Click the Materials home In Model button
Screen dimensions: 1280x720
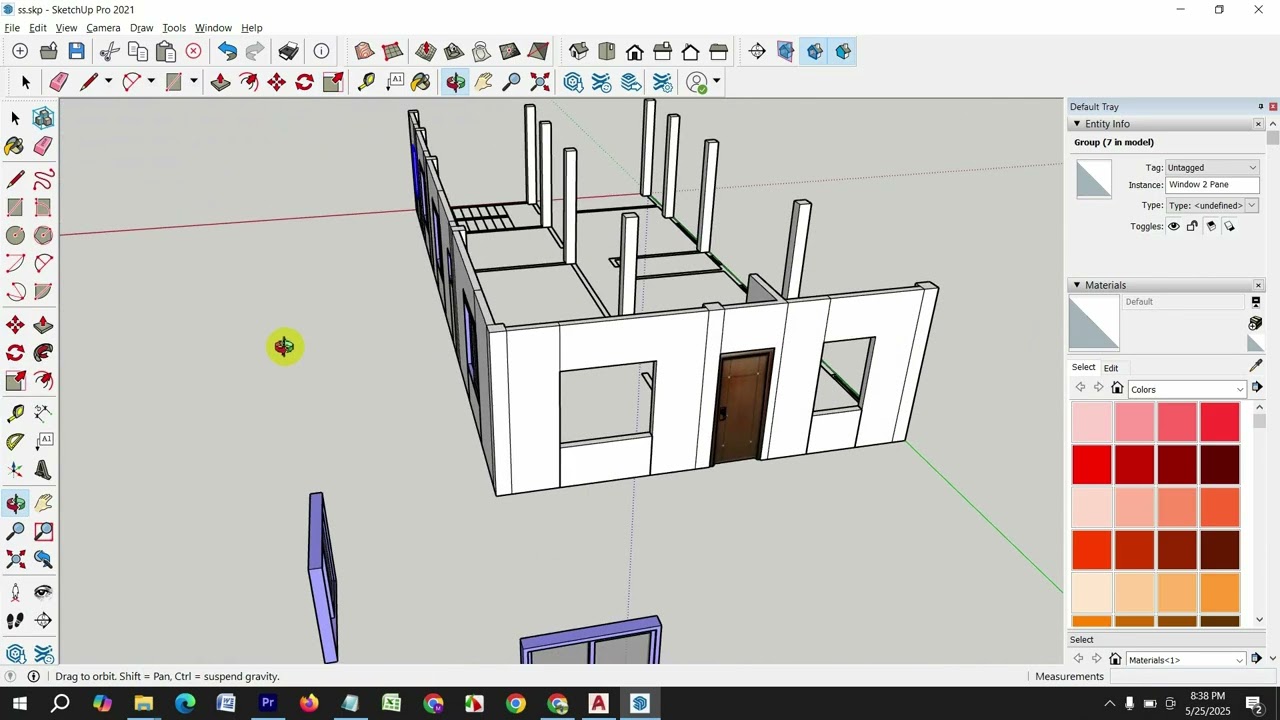(x=1117, y=388)
